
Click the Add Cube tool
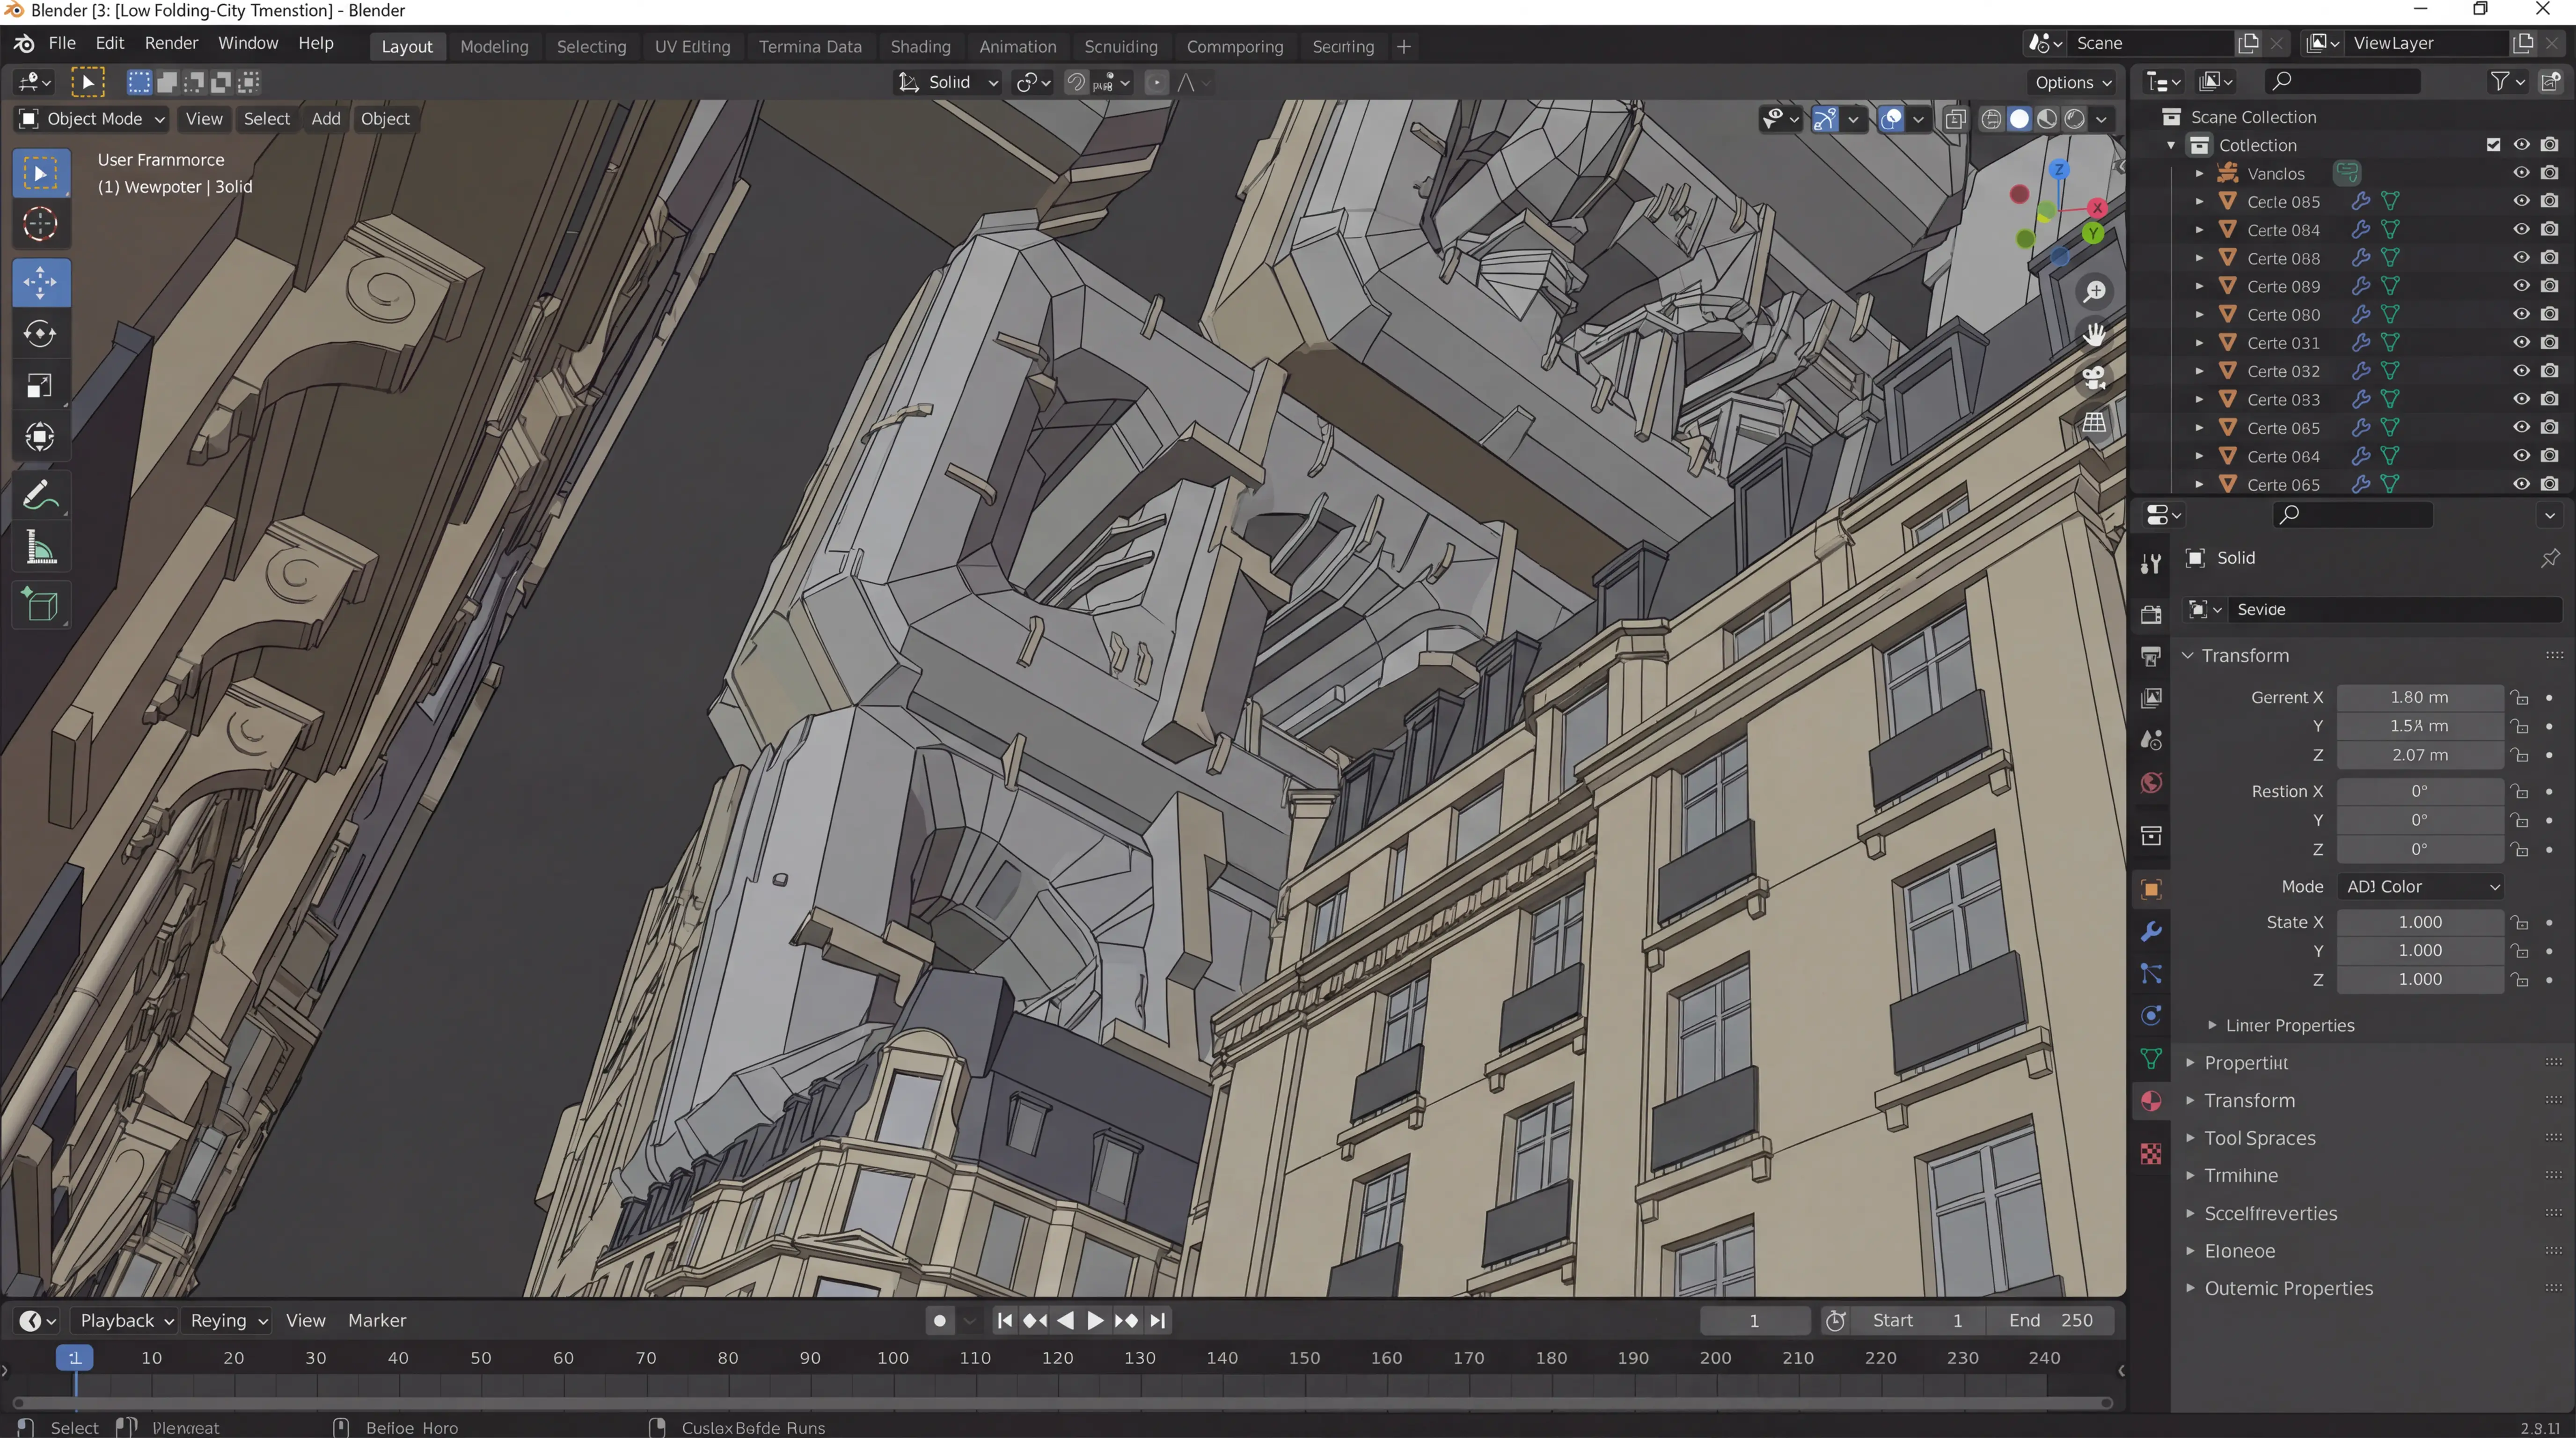tap(40, 605)
